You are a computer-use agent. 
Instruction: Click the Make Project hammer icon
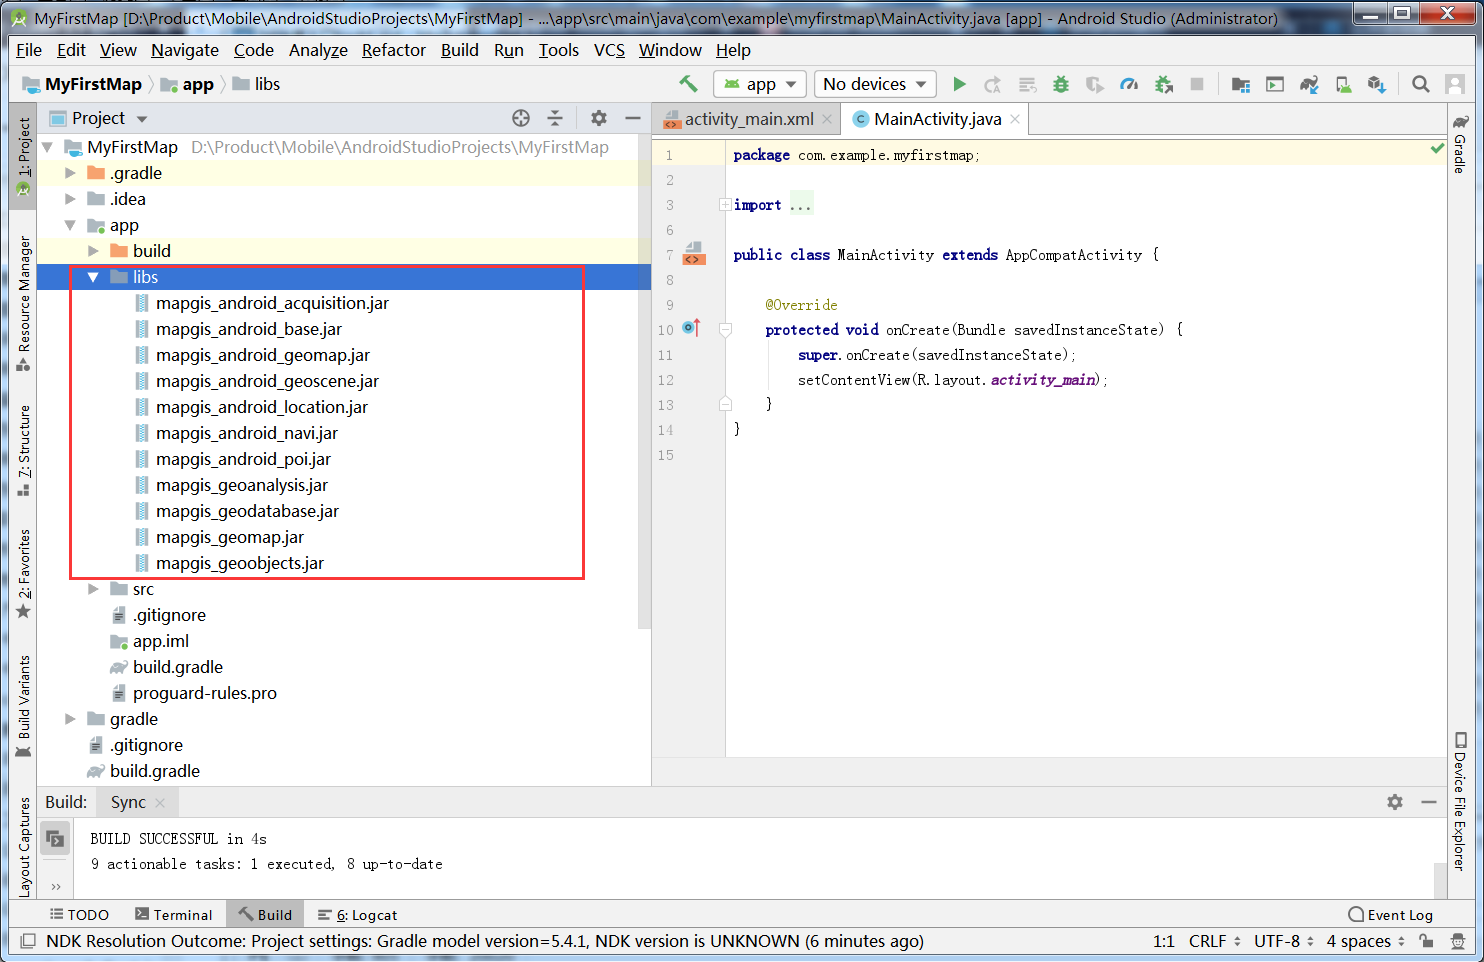pos(688,84)
